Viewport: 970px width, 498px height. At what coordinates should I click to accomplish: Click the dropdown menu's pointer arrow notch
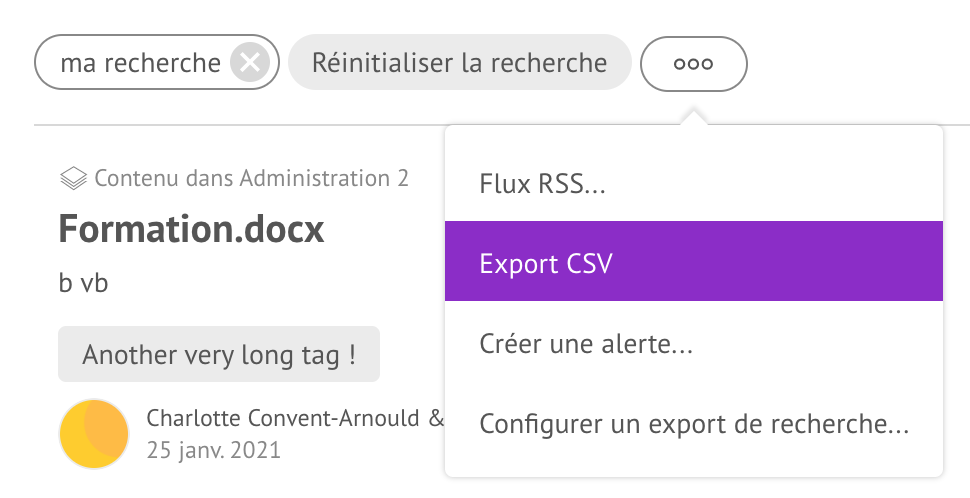[x=693, y=118]
